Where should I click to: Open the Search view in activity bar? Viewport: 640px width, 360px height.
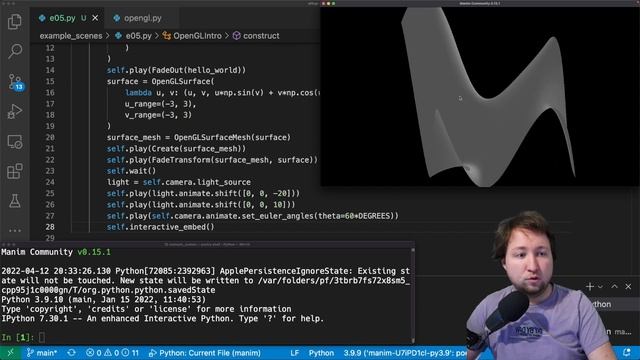(x=15, y=51)
